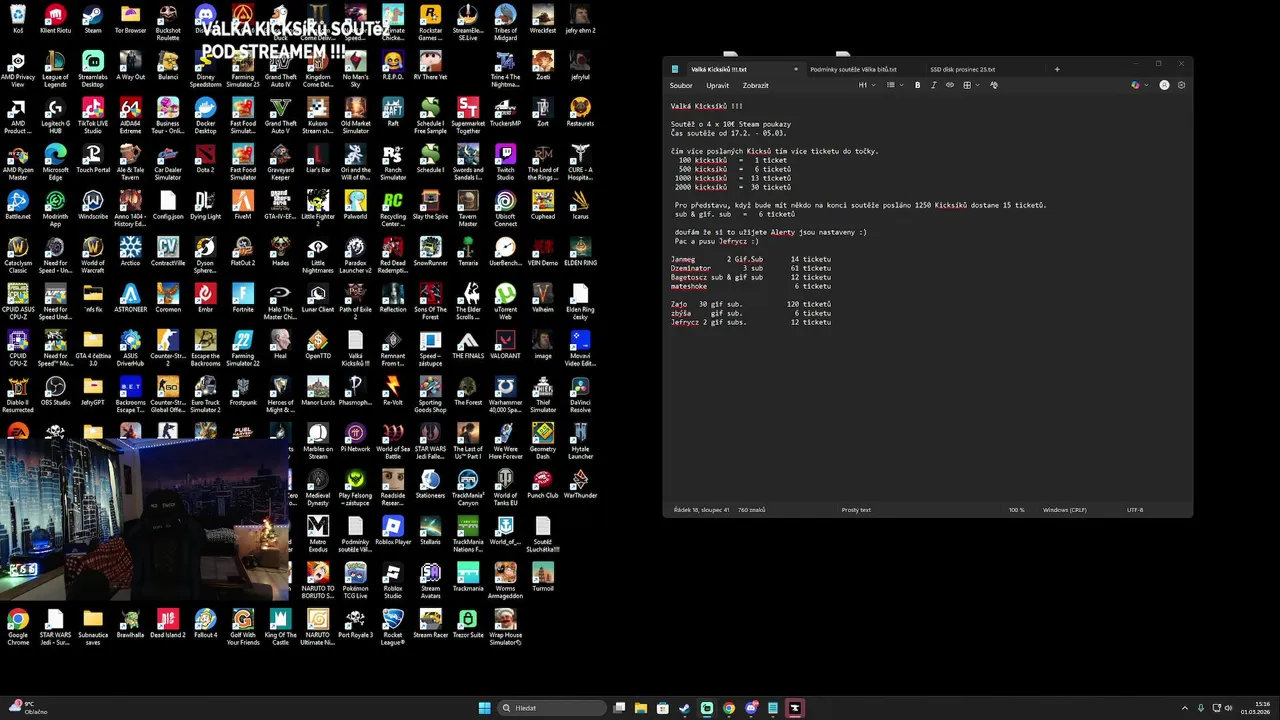
Task: Click Windows (CRLF) line ending status
Action: pos(1064,510)
